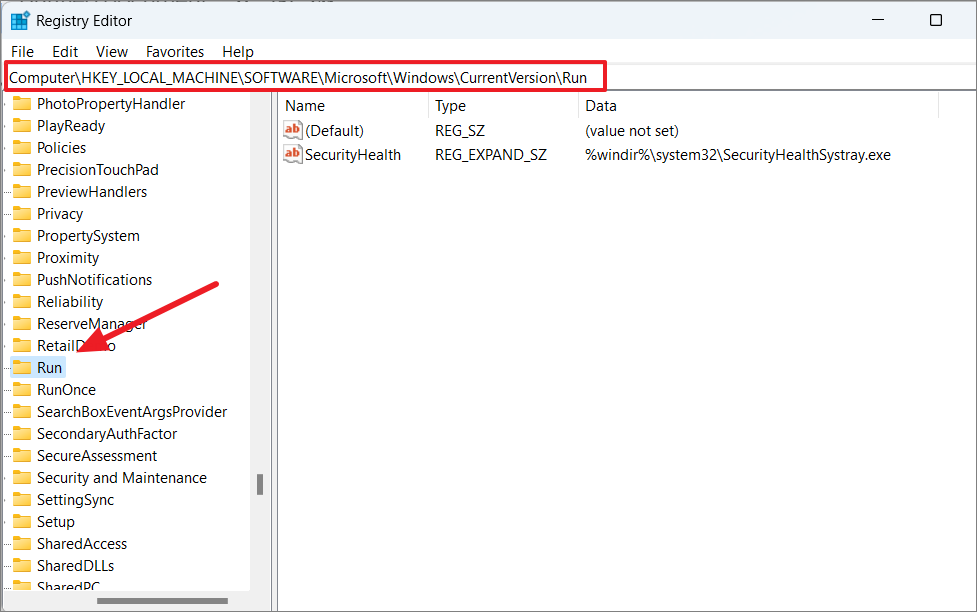The width and height of the screenshot is (977, 612).
Task: Select the Run key label
Action: coord(49,368)
